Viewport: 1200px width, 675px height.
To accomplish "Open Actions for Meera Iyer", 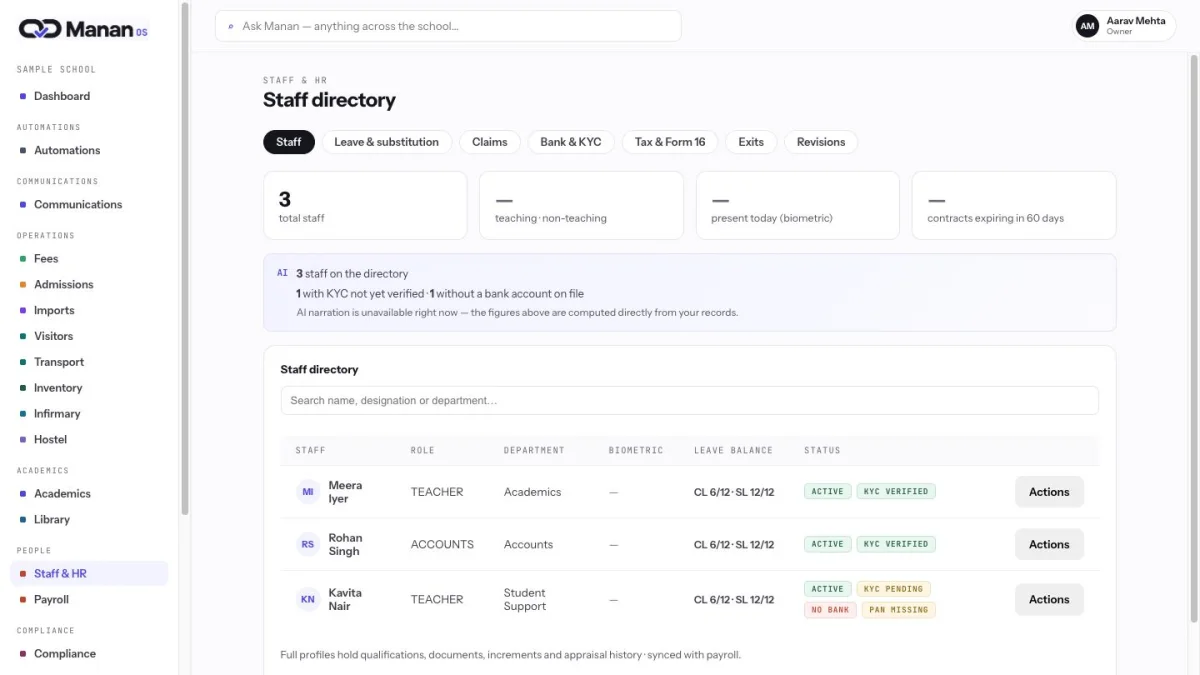I will pos(1049,492).
